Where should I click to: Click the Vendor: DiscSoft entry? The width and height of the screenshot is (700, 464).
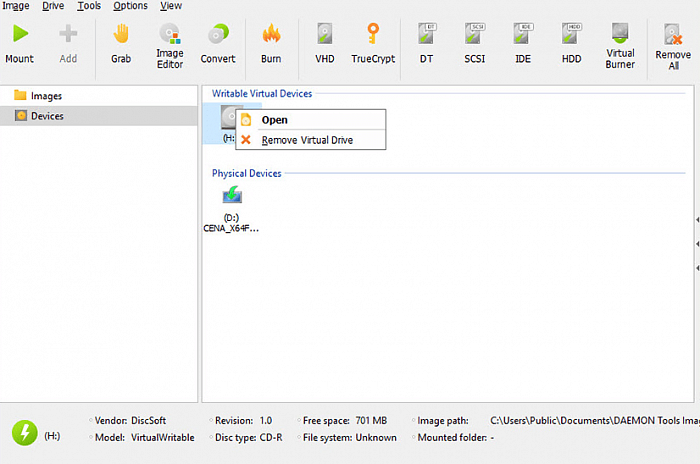[x=130, y=421]
